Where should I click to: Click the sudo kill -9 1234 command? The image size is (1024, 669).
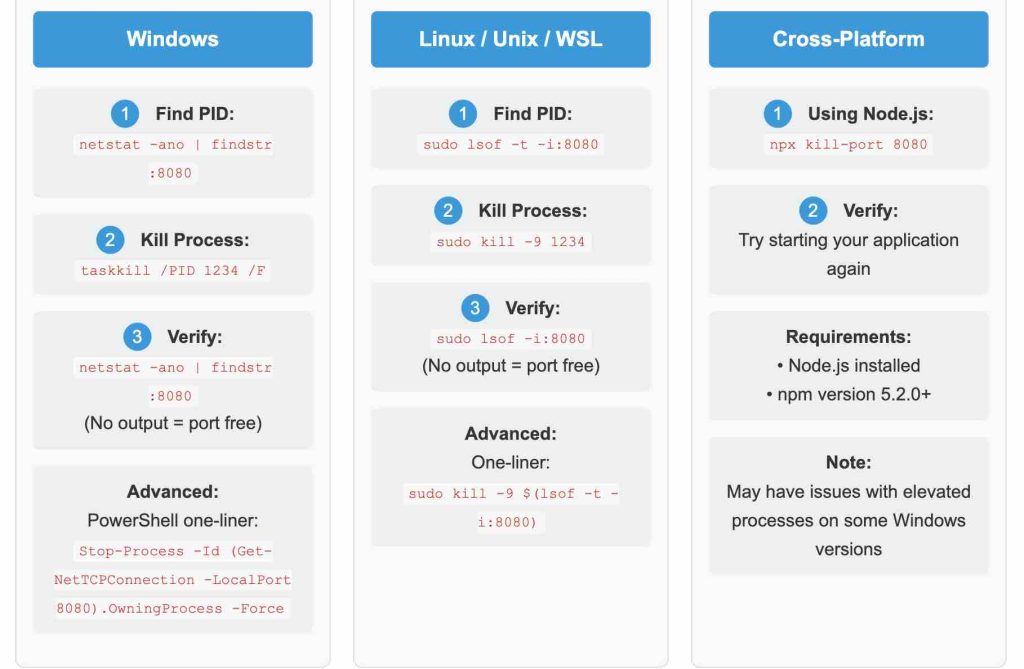tap(510, 242)
